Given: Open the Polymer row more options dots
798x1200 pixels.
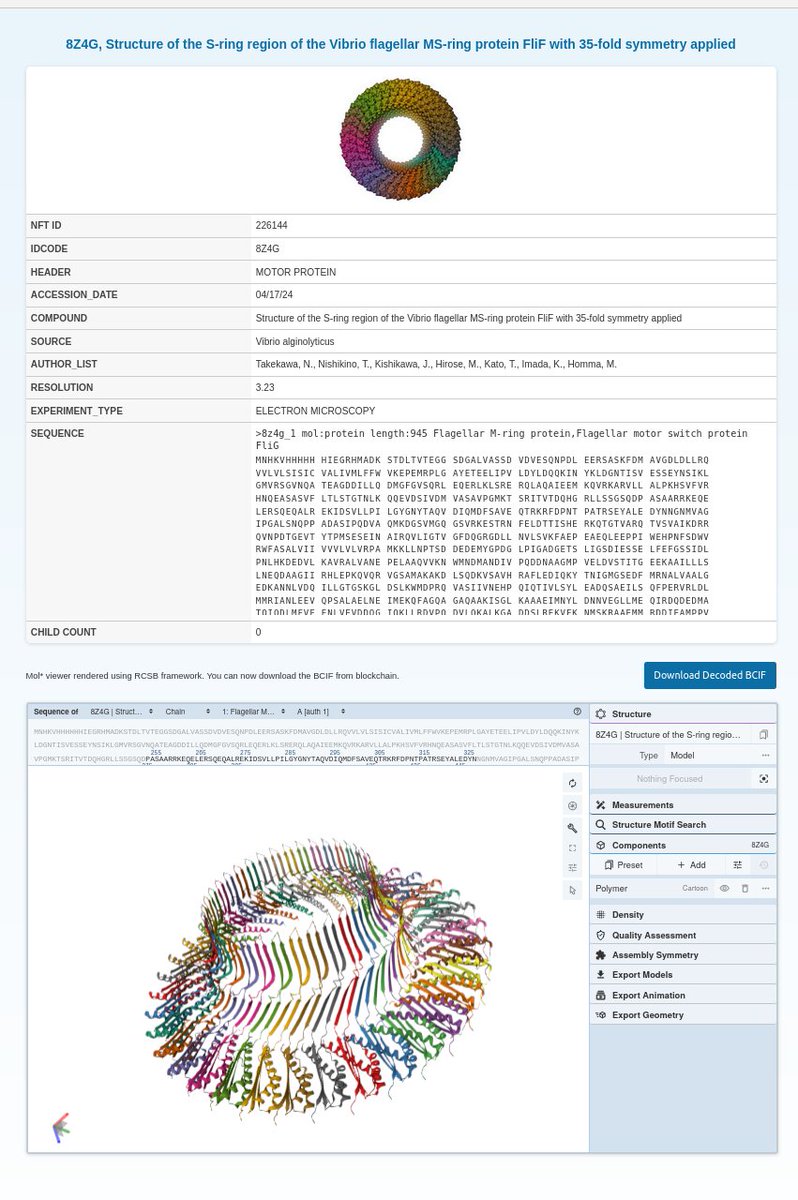Looking at the screenshot, I should coord(766,888).
